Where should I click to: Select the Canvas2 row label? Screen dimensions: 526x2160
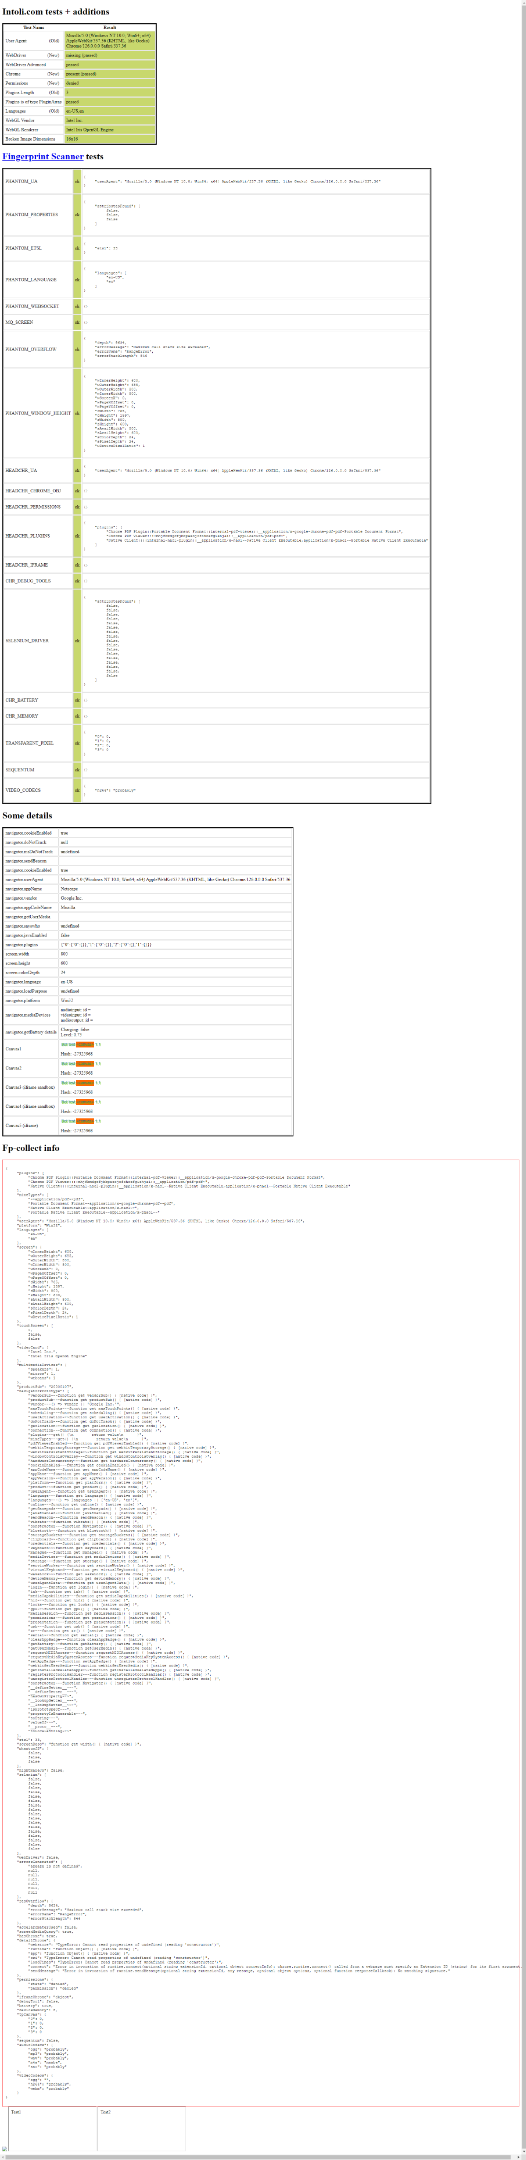(x=13, y=1068)
